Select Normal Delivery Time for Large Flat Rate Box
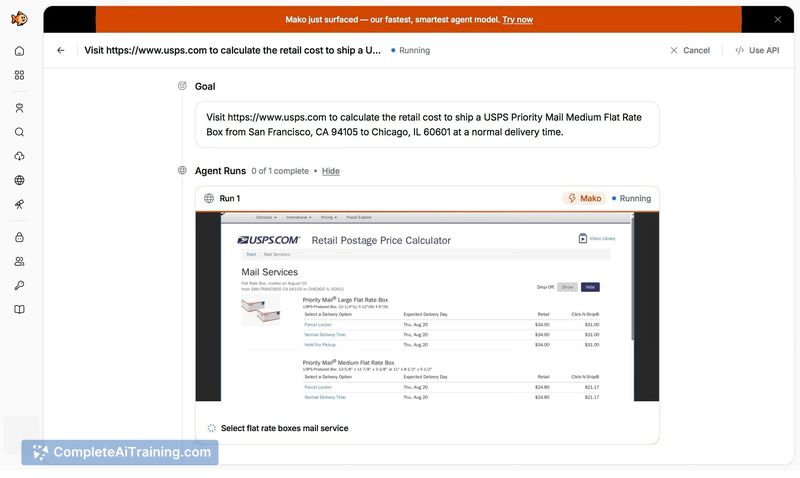 (x=325, y=335)
